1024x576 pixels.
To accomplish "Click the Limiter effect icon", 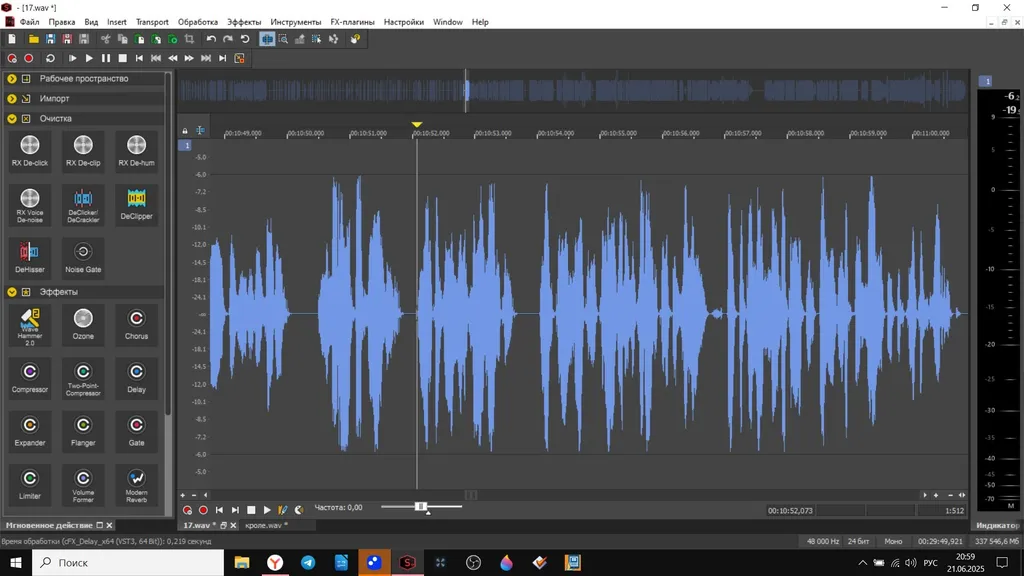I will pyautogui.click(x=29, y=485).
